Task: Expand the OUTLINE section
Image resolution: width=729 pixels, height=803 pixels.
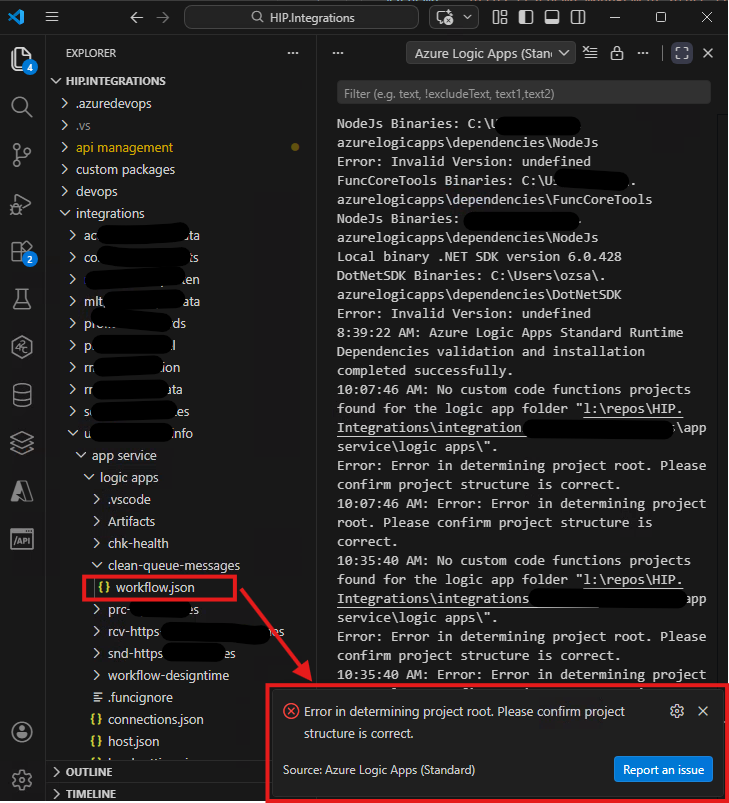Action: tap(89, 772)
